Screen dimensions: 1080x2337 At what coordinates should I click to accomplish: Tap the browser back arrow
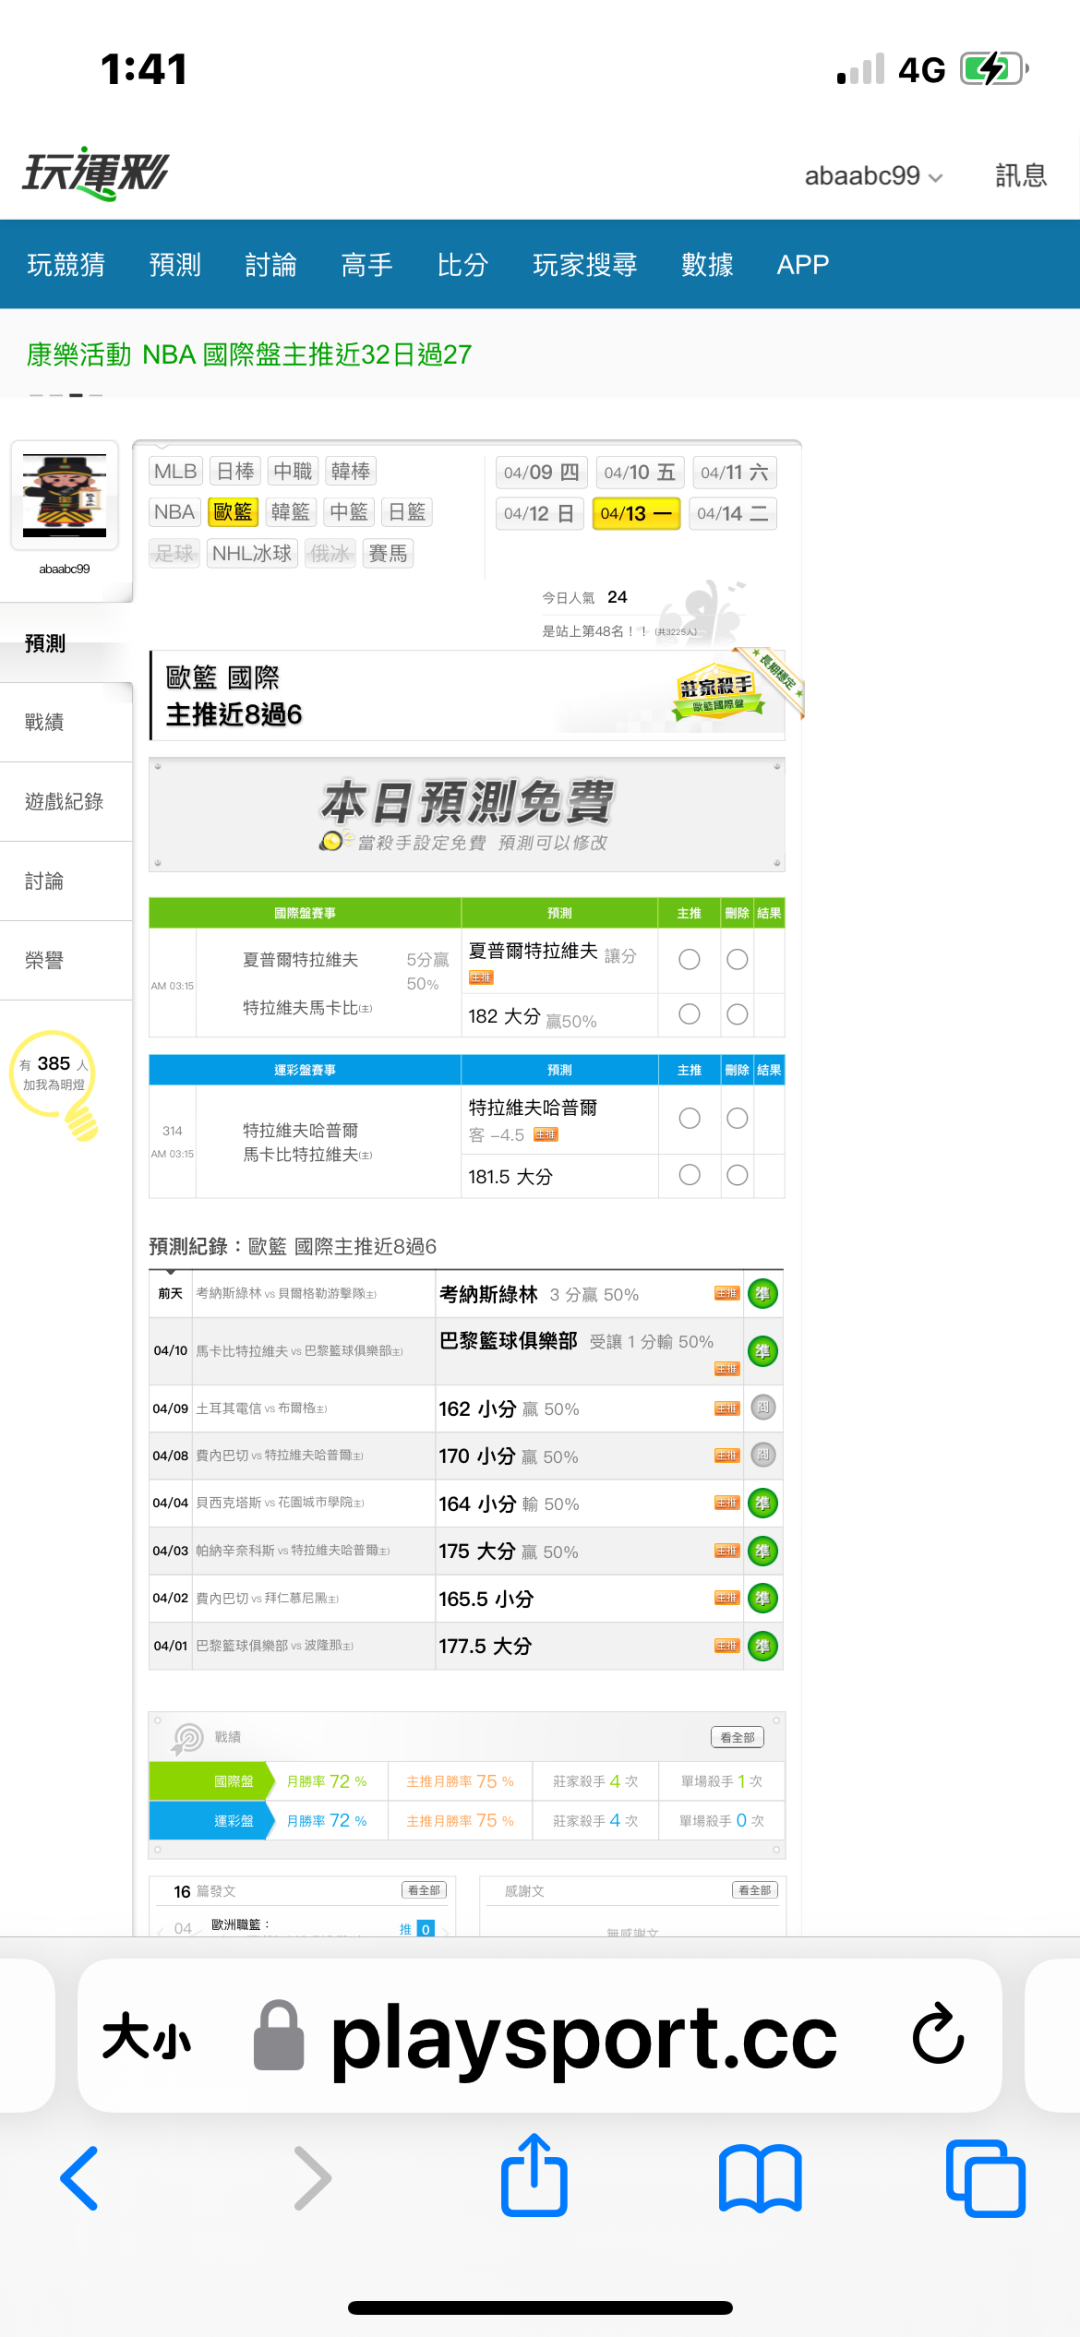pos(80,2178)
